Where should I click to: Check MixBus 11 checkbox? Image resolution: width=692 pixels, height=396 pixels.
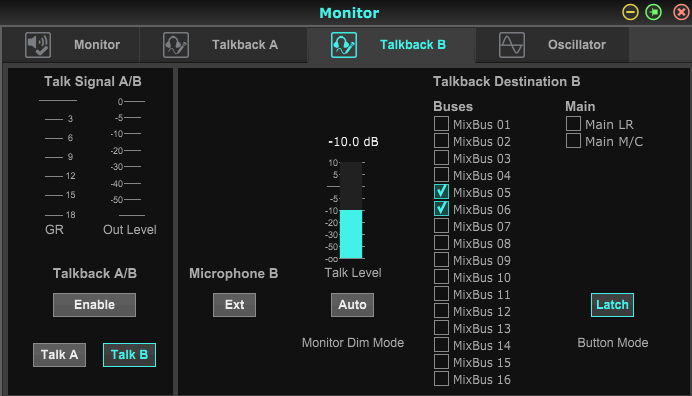point(441,294)
